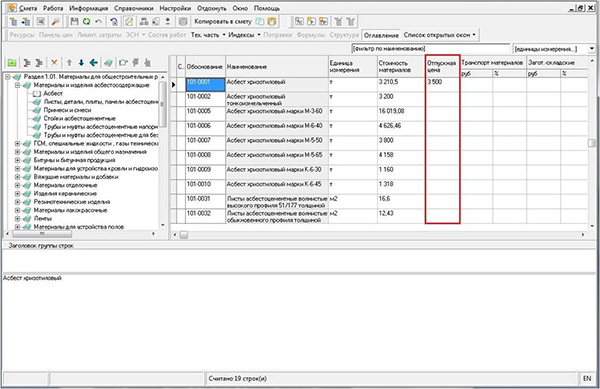Click the gray list icon next to magnifier
The width and height of the screenshot is (600, 389).
(41, 21)
